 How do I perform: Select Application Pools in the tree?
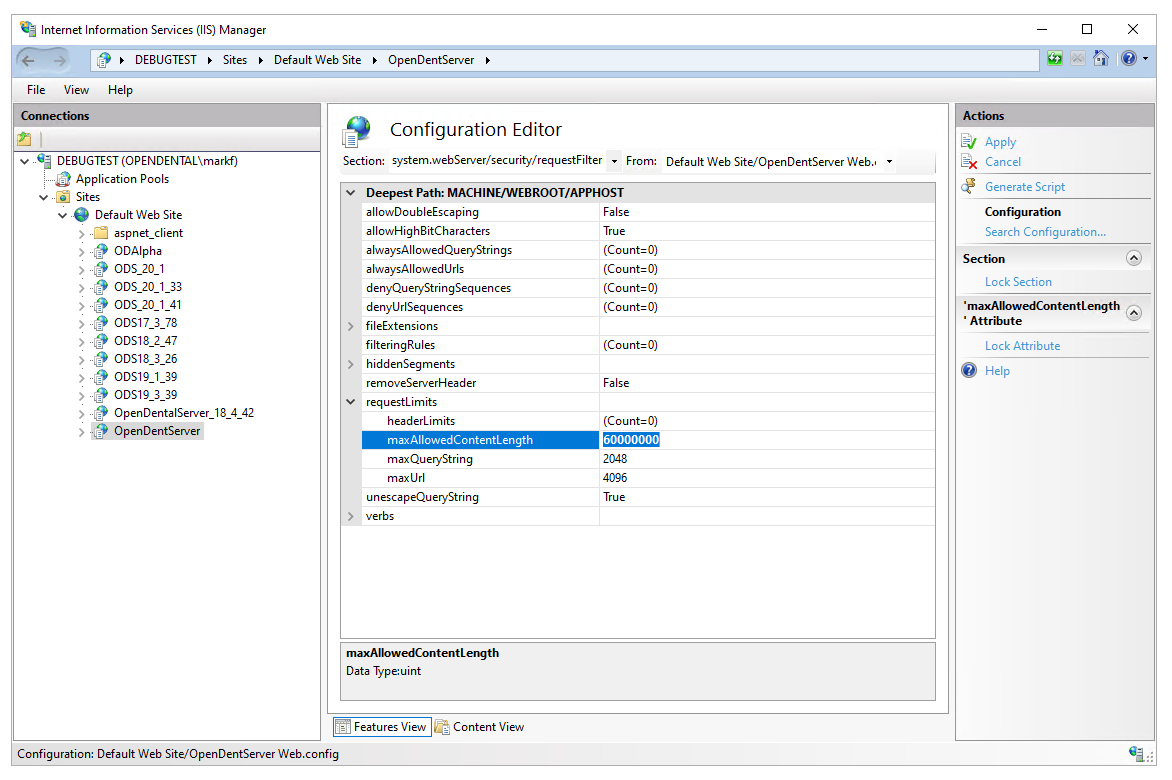122,179
